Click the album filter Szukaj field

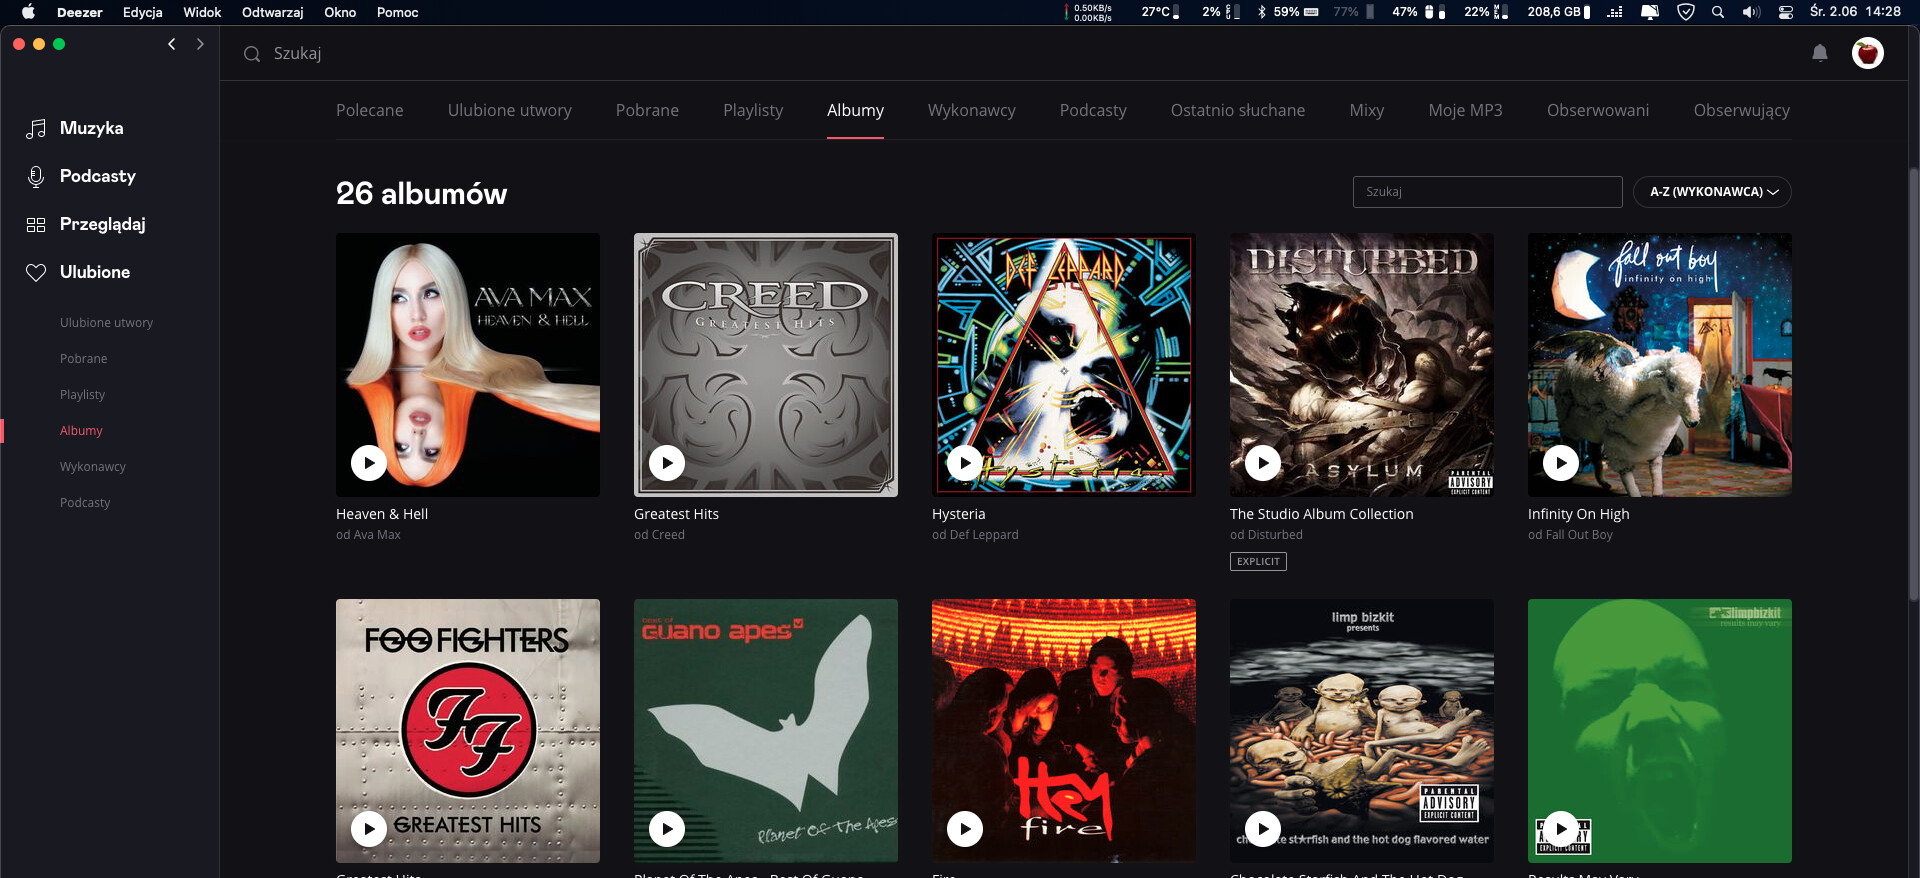pos(1487,192)
